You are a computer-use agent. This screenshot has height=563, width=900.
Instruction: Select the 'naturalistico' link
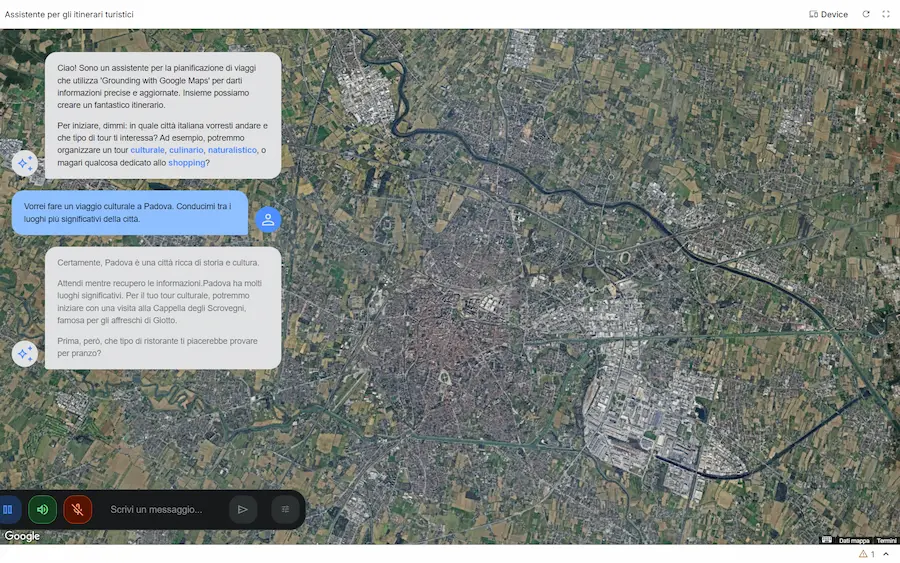point(232,150)
